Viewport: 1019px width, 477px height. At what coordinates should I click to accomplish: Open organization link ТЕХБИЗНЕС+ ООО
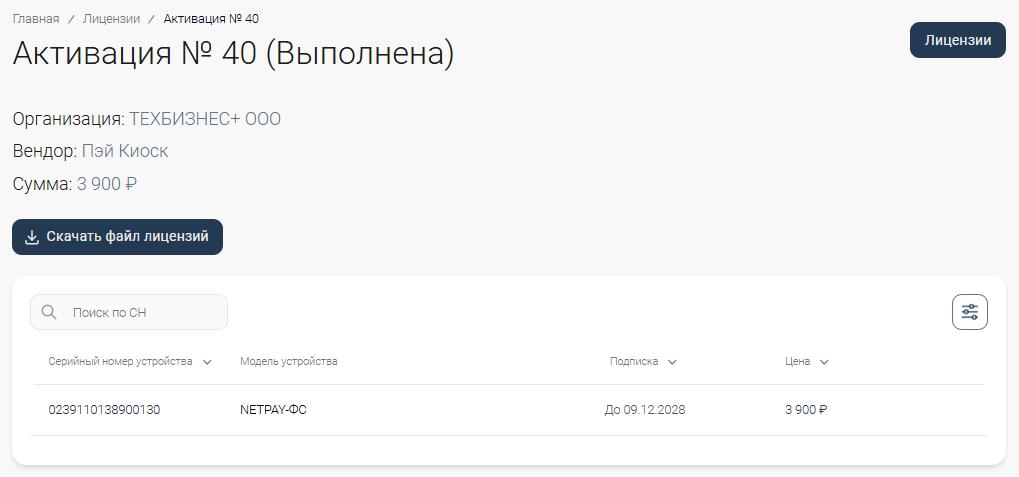click(x=205, y=119)
